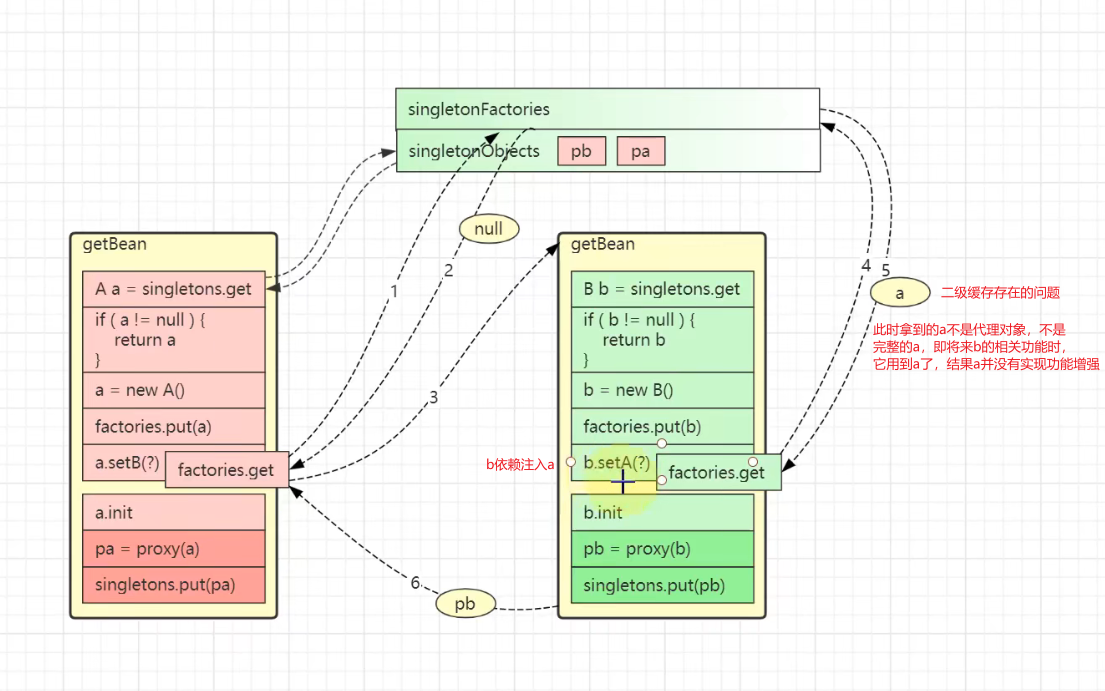This screenshot has width=1105, height=691.
Task: Select the 'b = new B()' step
Action: 662,390
